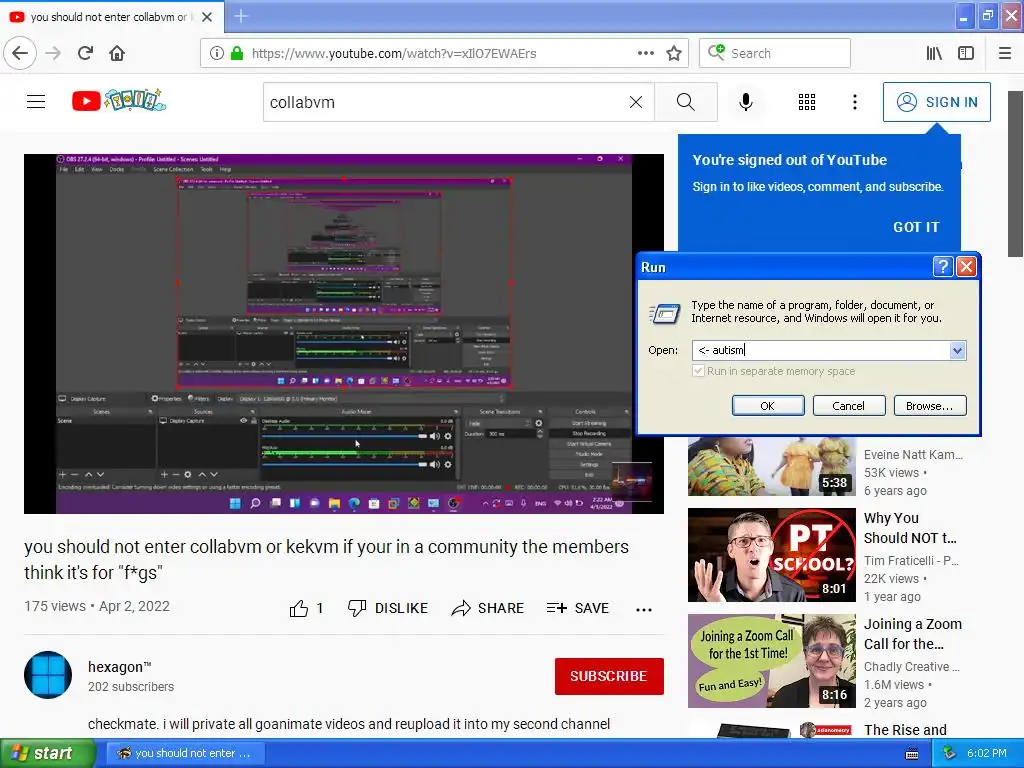
Task: Clear the collabvm search text with X
Action: [636, 102]
